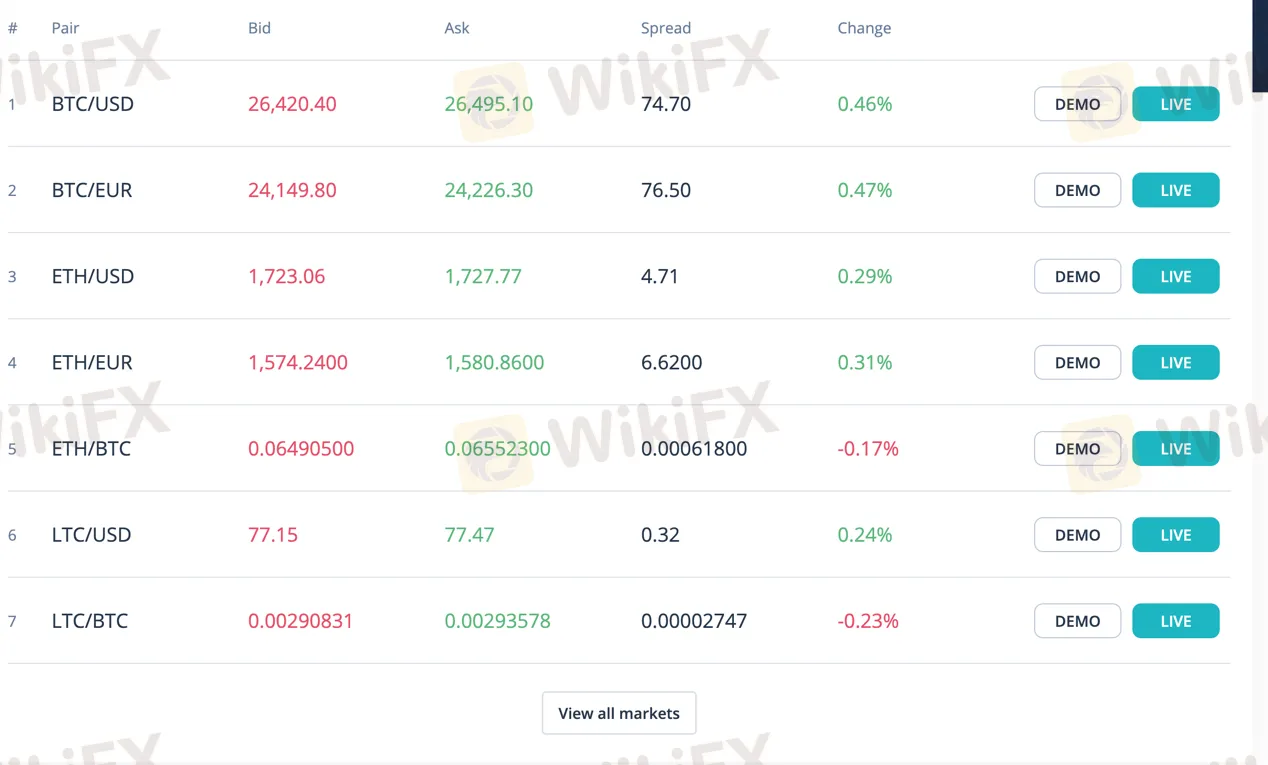1268x765 pixels.
Task: Sort by the Ask column header
Action: [457, 28]
